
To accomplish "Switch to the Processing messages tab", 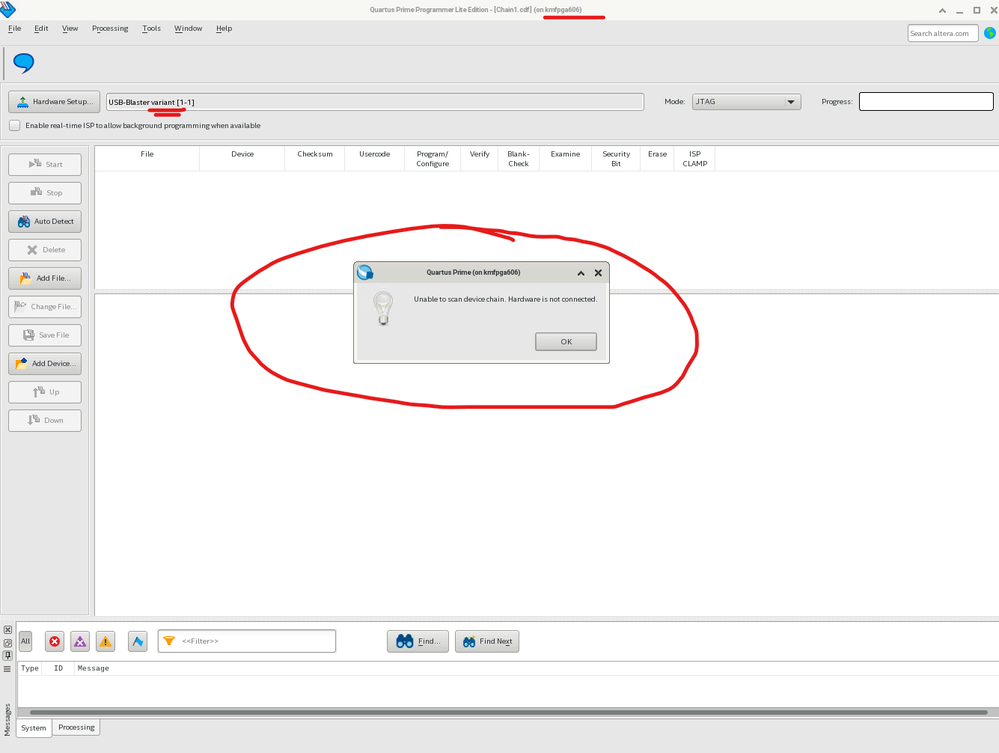I will [76, 727].
